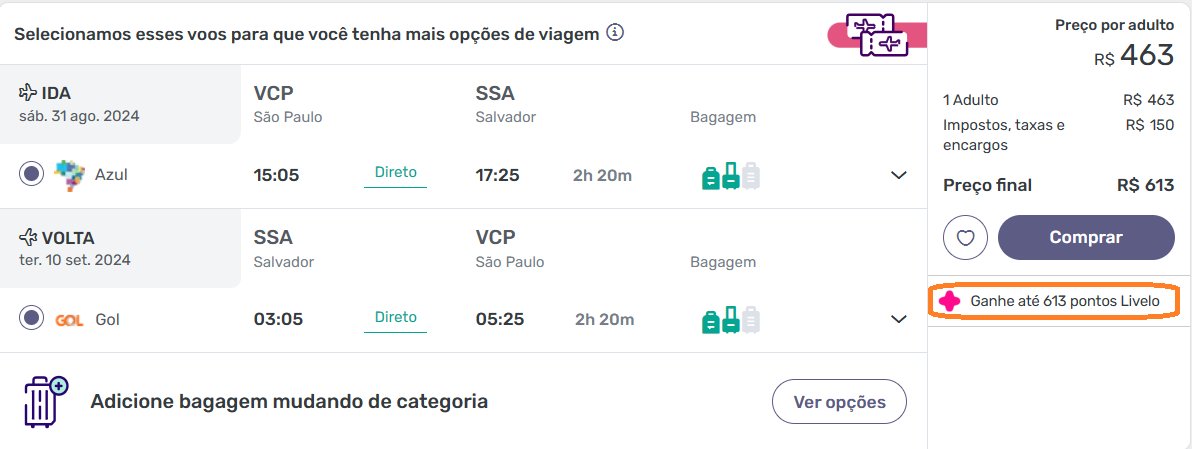The image size is (1192, 449).
Task: Click the baggage icons on Azul flight
Action: 731,175
